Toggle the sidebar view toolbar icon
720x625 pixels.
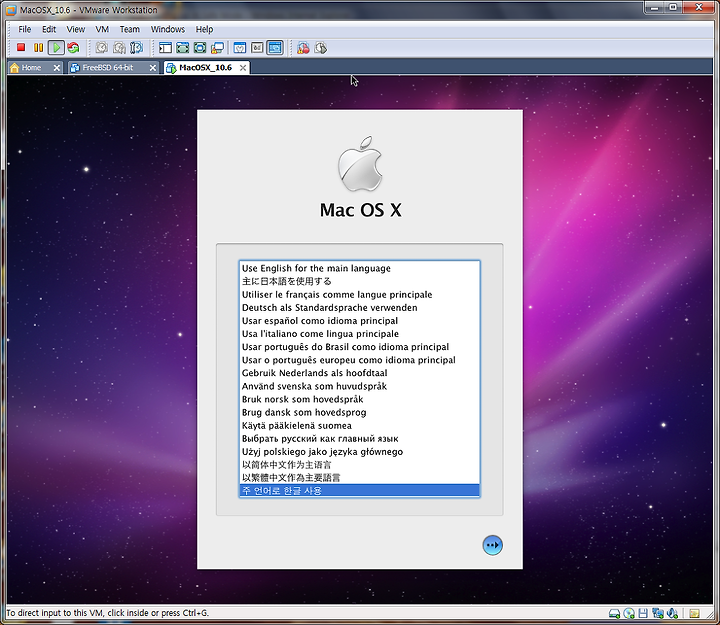click(x=165, y=47)
